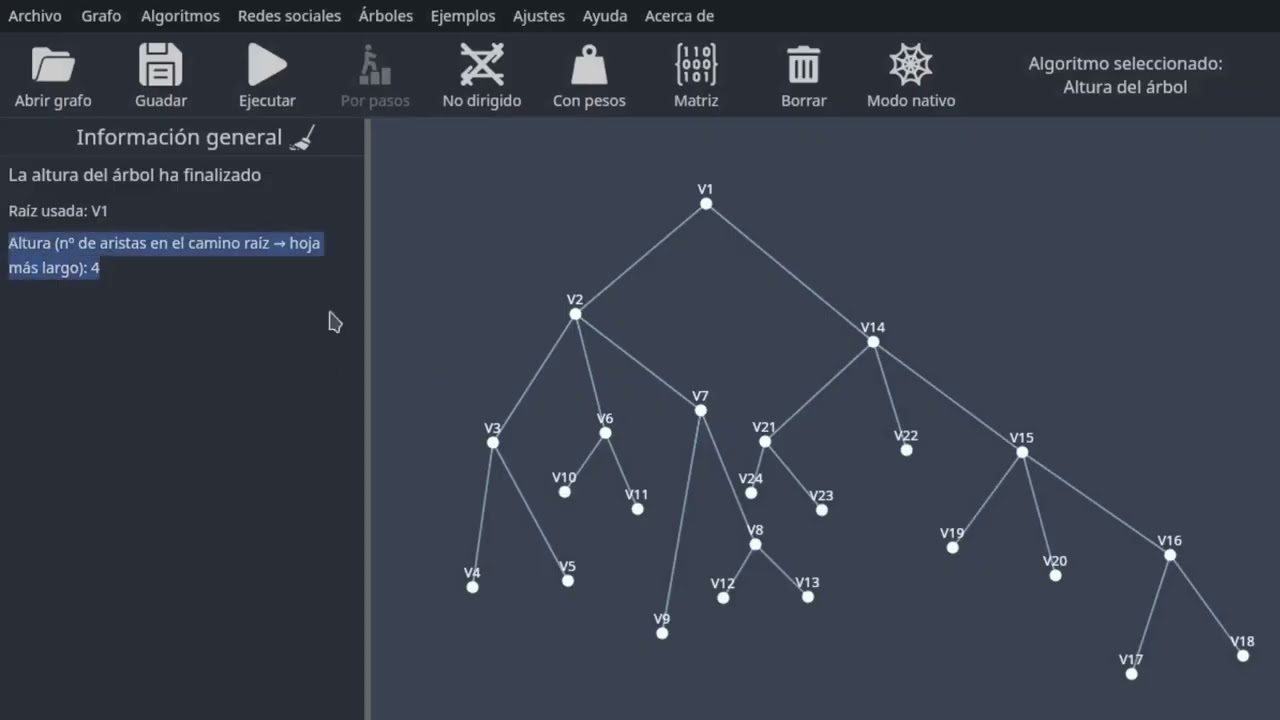Open the Grafo menu
1280x720 pixels.
(x=101, y=16)
